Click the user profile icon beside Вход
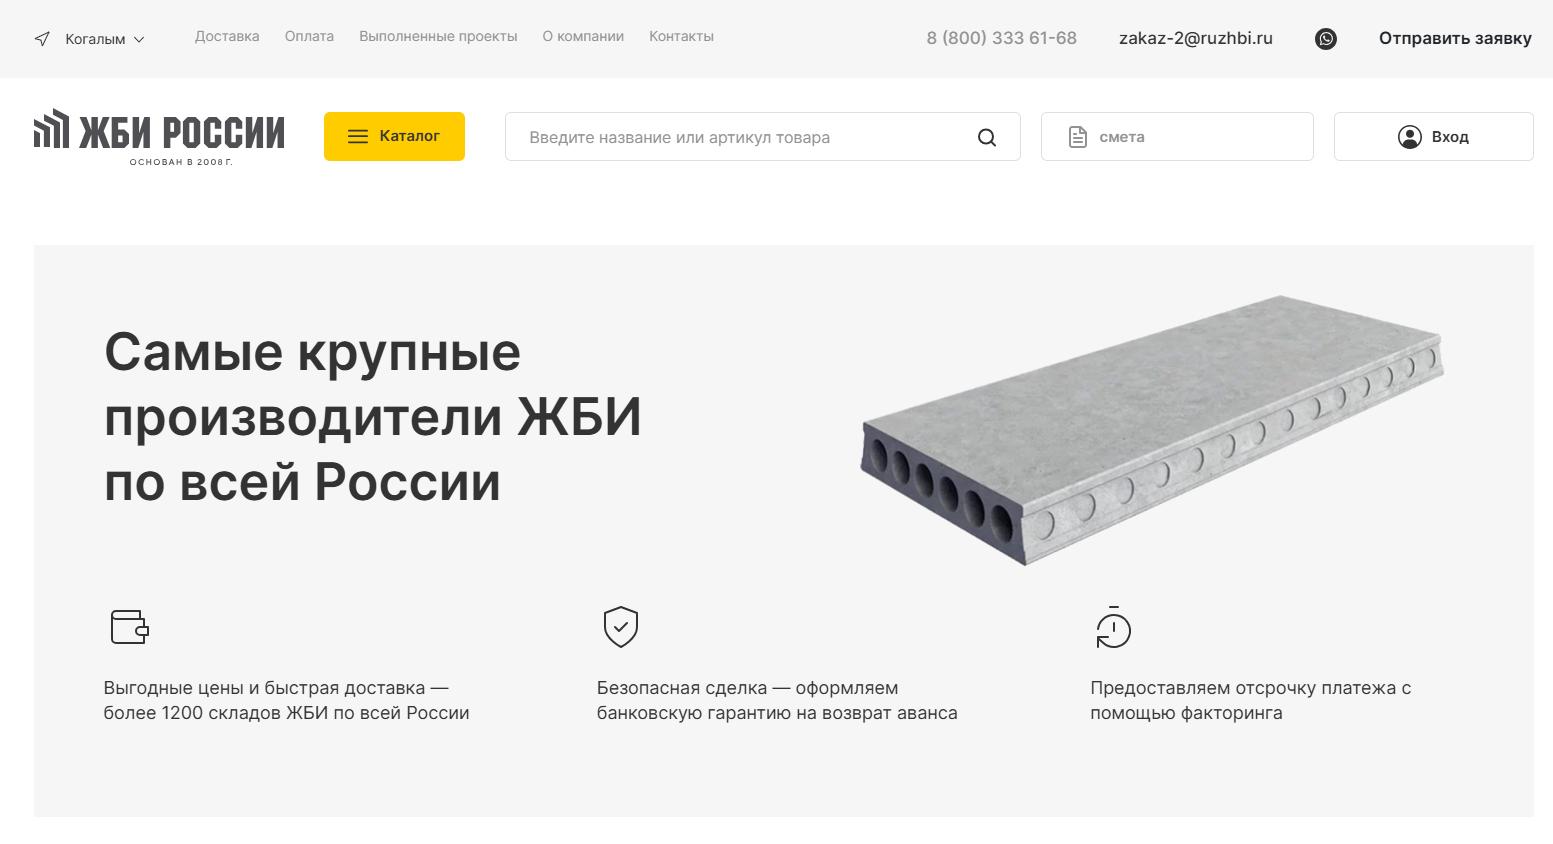 (x=1410, y=137)
